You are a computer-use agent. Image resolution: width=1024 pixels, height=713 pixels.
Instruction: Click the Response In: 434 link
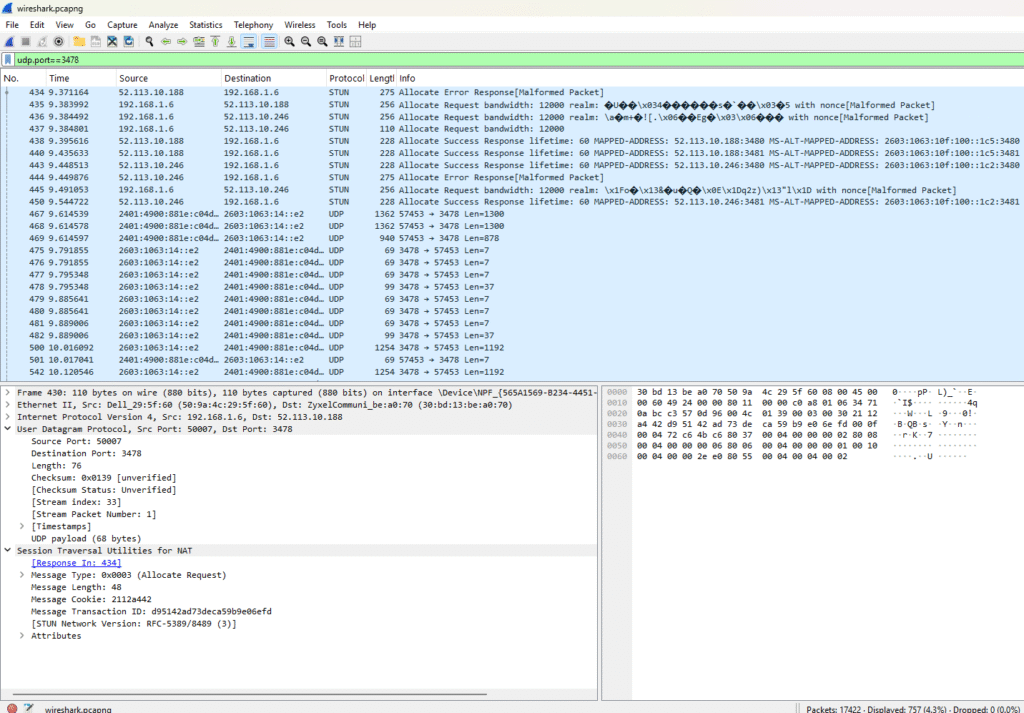[x=76, y=563]
